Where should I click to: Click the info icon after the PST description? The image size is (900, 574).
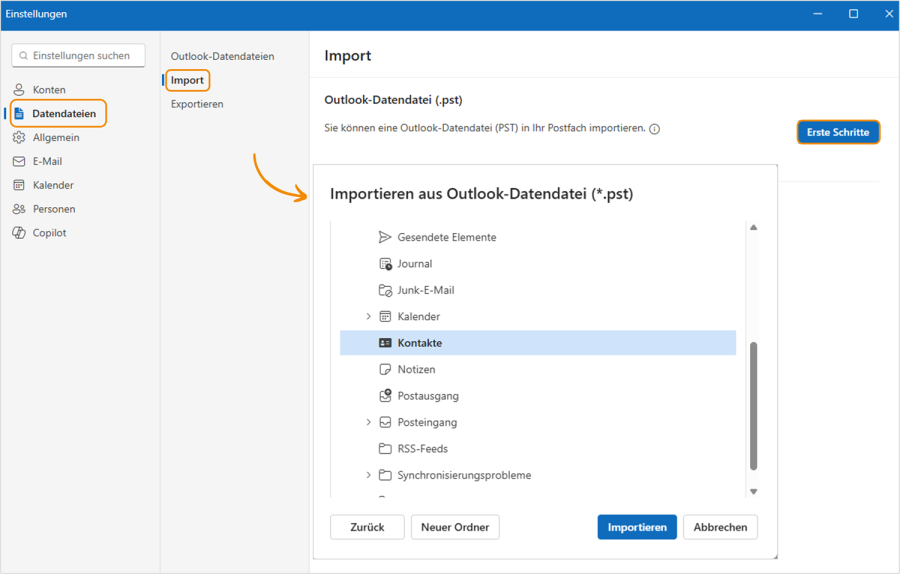(x=654, y=129)
